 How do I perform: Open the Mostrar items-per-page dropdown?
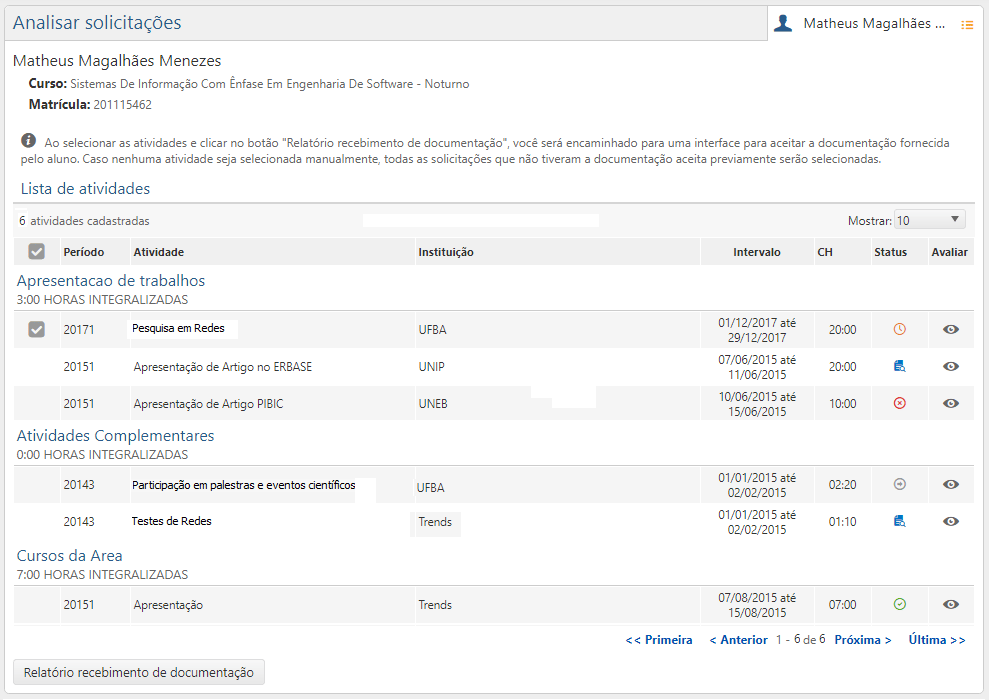click(x=929, y=218)
